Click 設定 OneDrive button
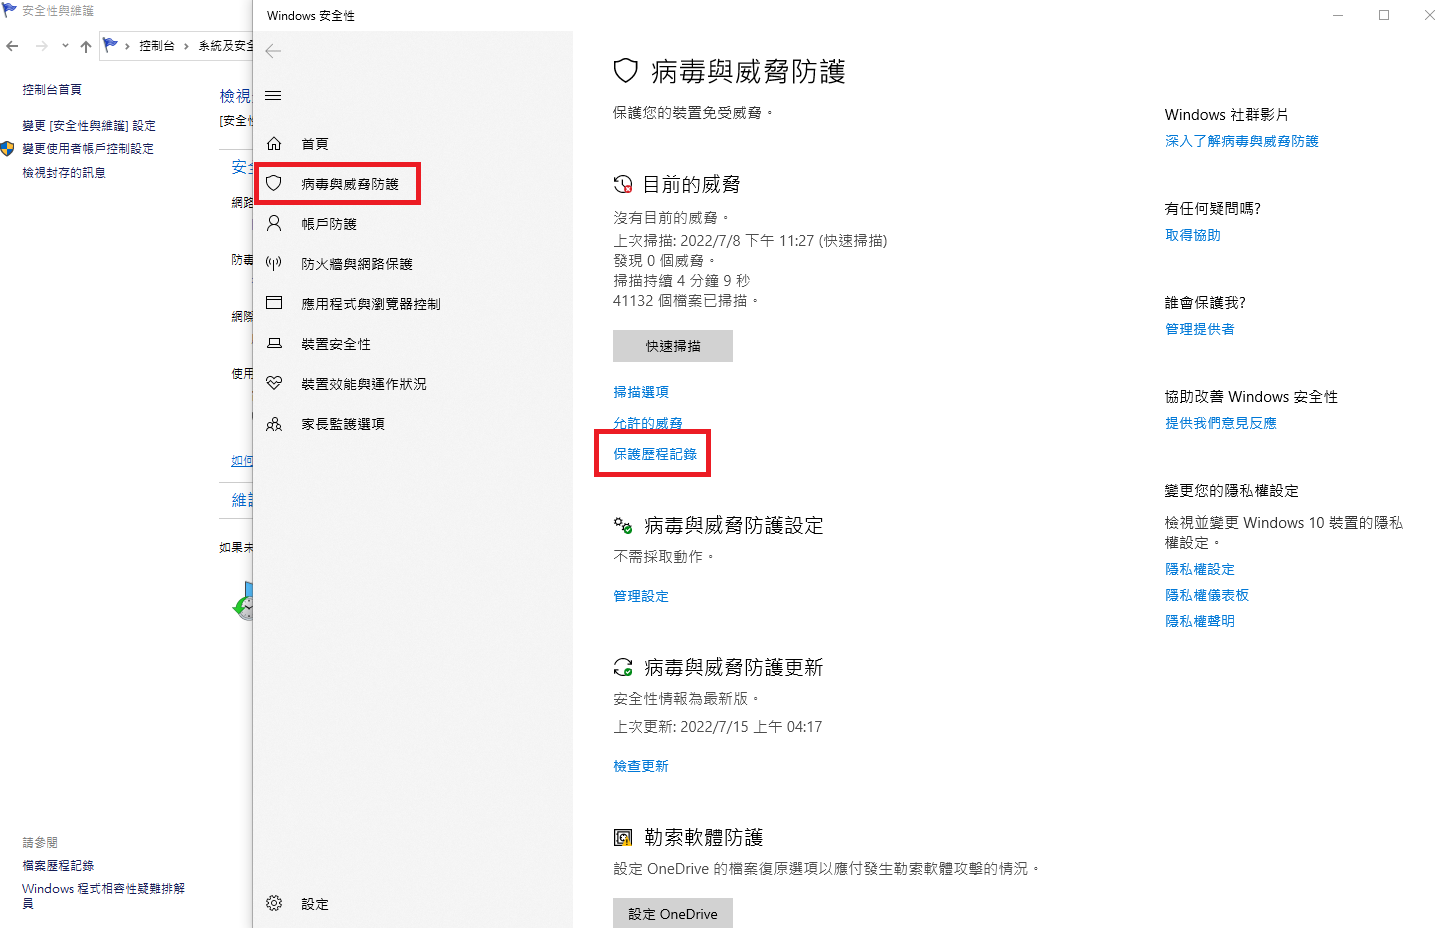Viewport: 1449px width, 928px height. [673, 914]
